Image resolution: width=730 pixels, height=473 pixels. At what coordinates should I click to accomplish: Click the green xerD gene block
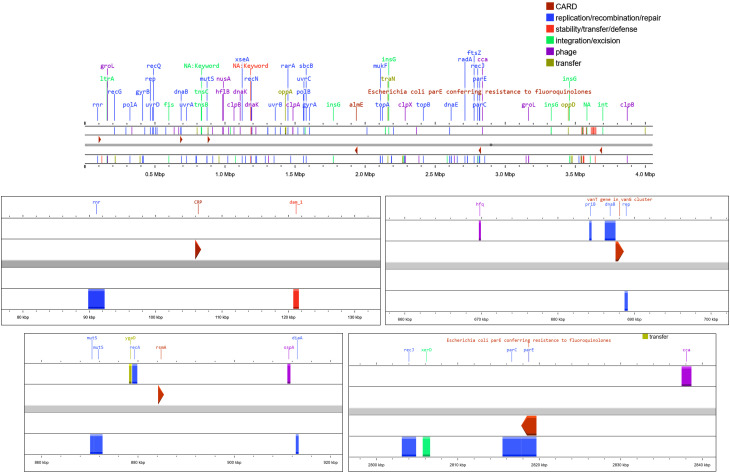(x=426, y=446)
